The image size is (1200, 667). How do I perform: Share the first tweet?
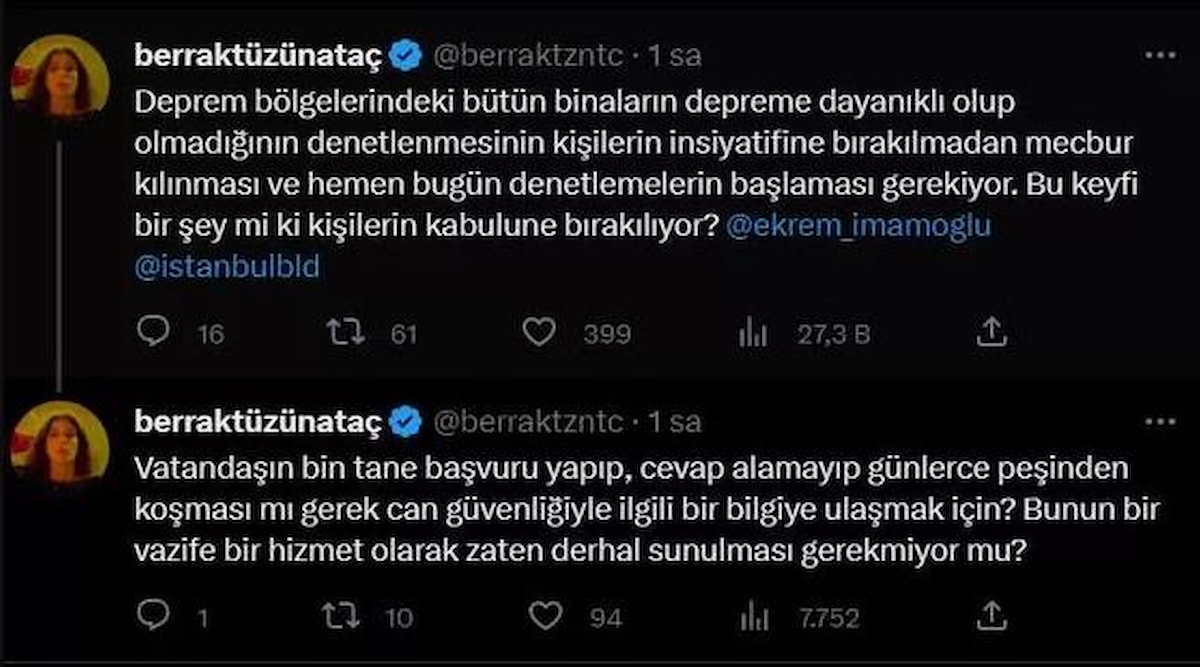(989, 332)
